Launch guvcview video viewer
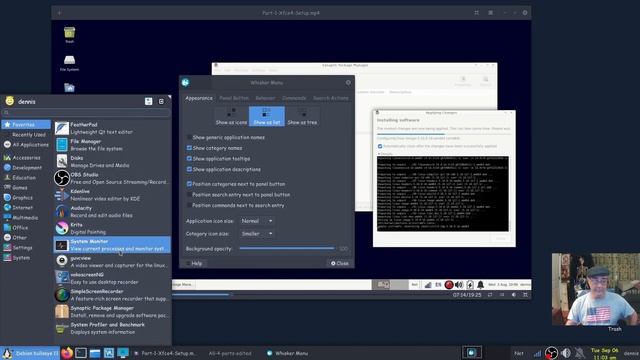 point(112,262)
